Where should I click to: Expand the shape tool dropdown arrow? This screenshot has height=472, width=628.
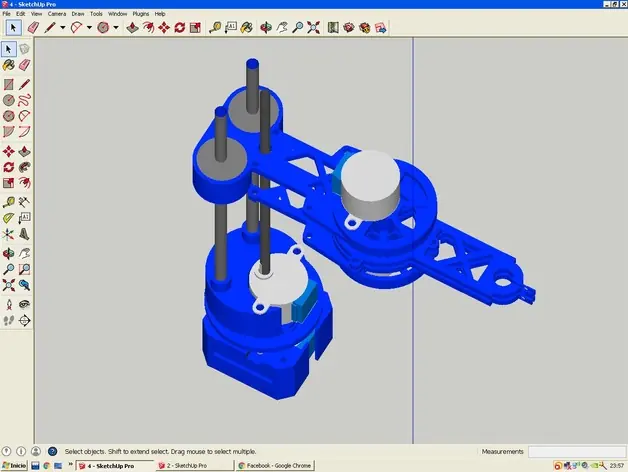click(116, 28)
